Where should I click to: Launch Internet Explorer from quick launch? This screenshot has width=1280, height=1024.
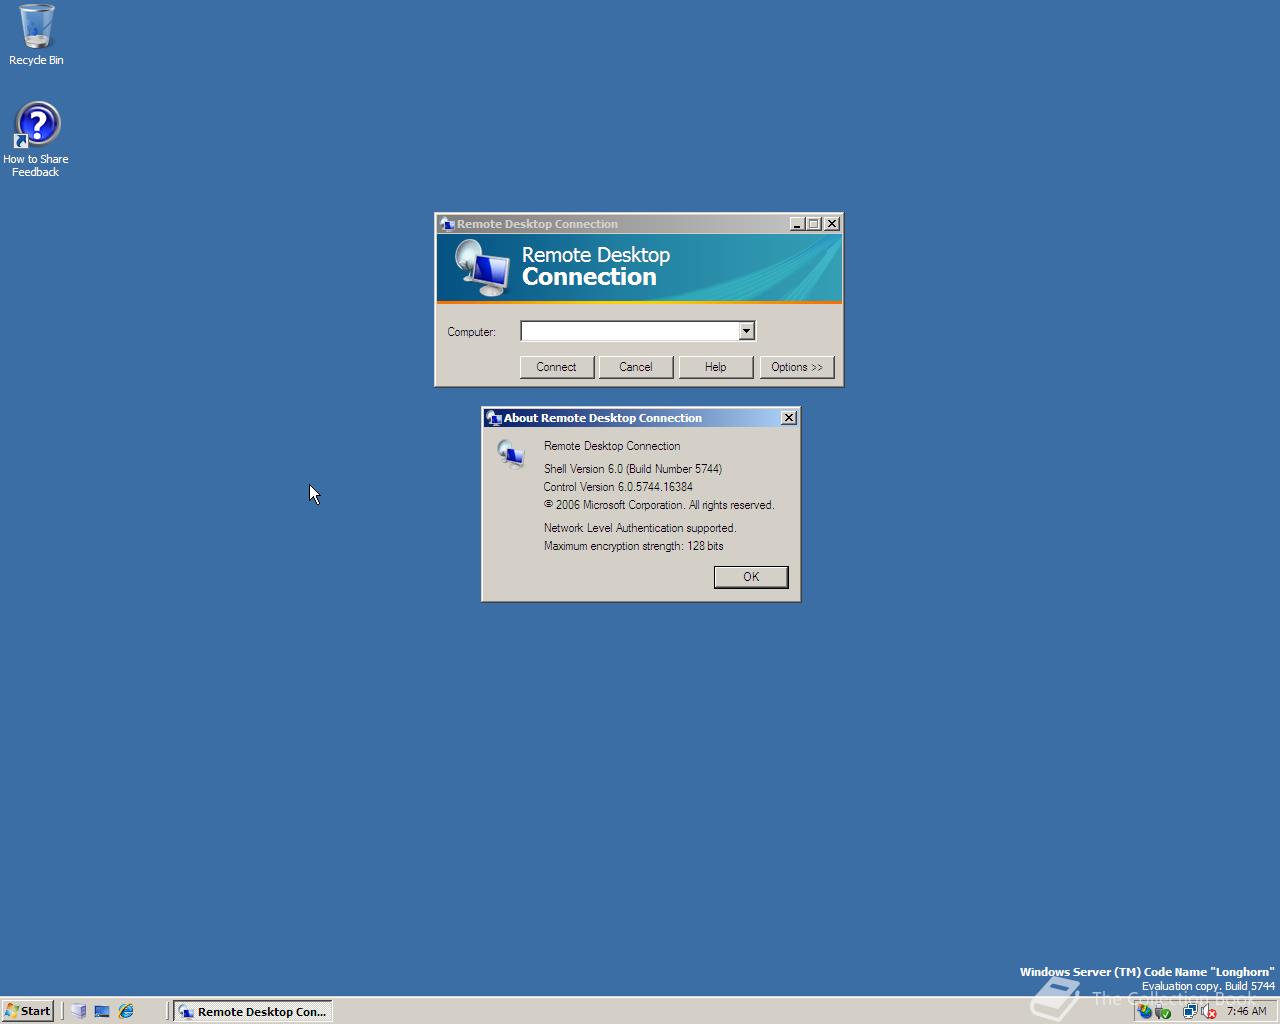(126, 1011)
